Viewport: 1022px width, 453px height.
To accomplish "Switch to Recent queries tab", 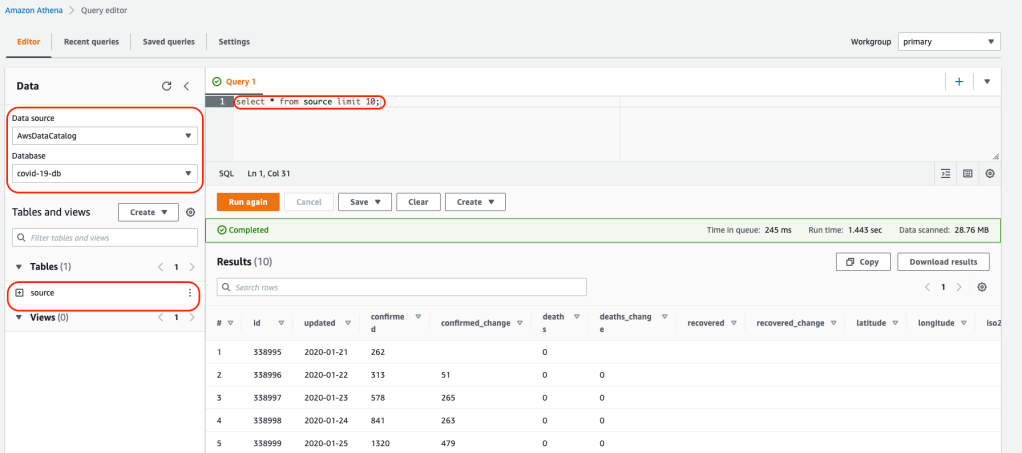I will coord(91,42).
